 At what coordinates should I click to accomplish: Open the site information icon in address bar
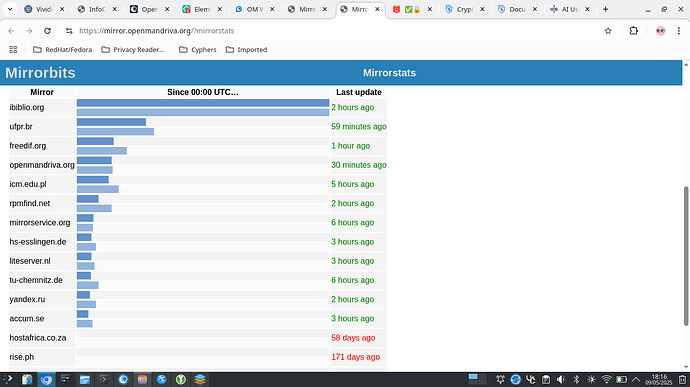coord(69,31)
